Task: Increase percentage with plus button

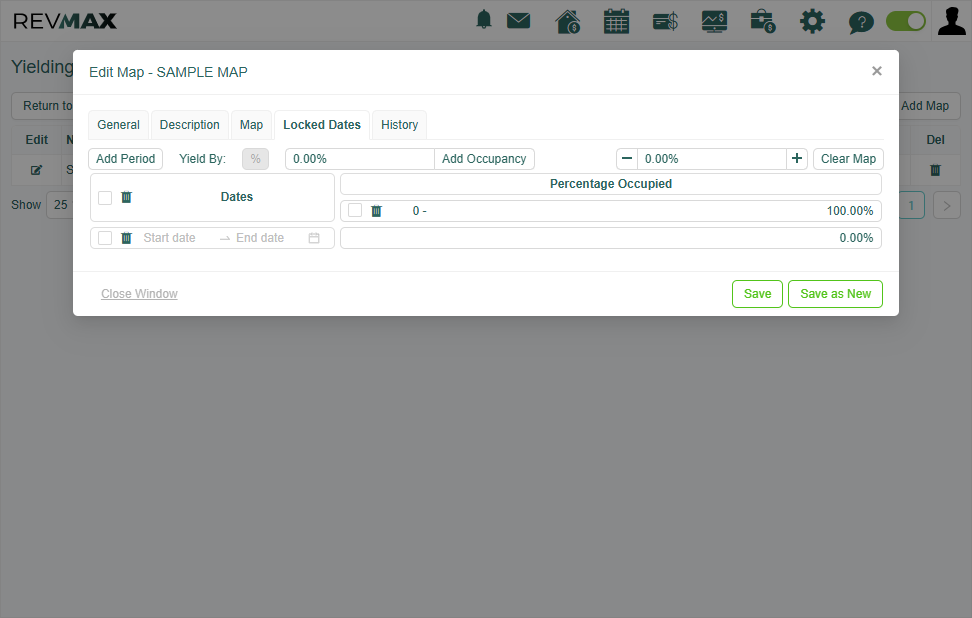Action: pos(797,159)
